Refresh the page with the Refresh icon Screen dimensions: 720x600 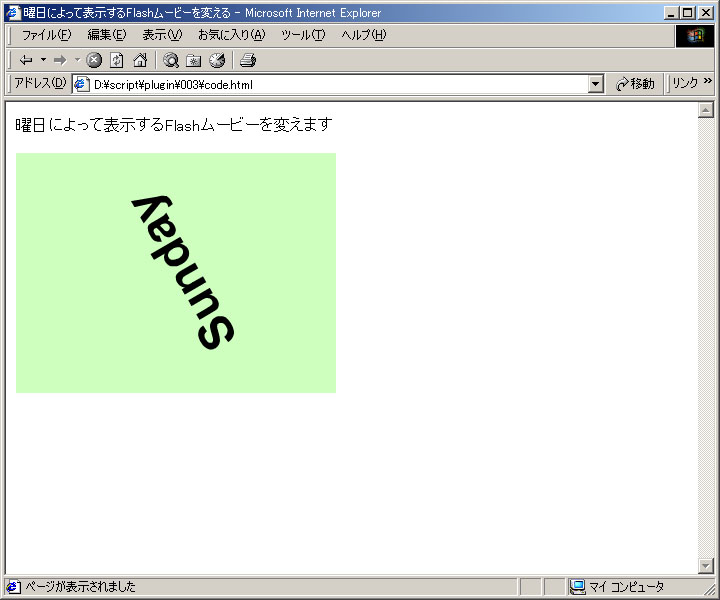pyautogui.click(x=117, y=60)
